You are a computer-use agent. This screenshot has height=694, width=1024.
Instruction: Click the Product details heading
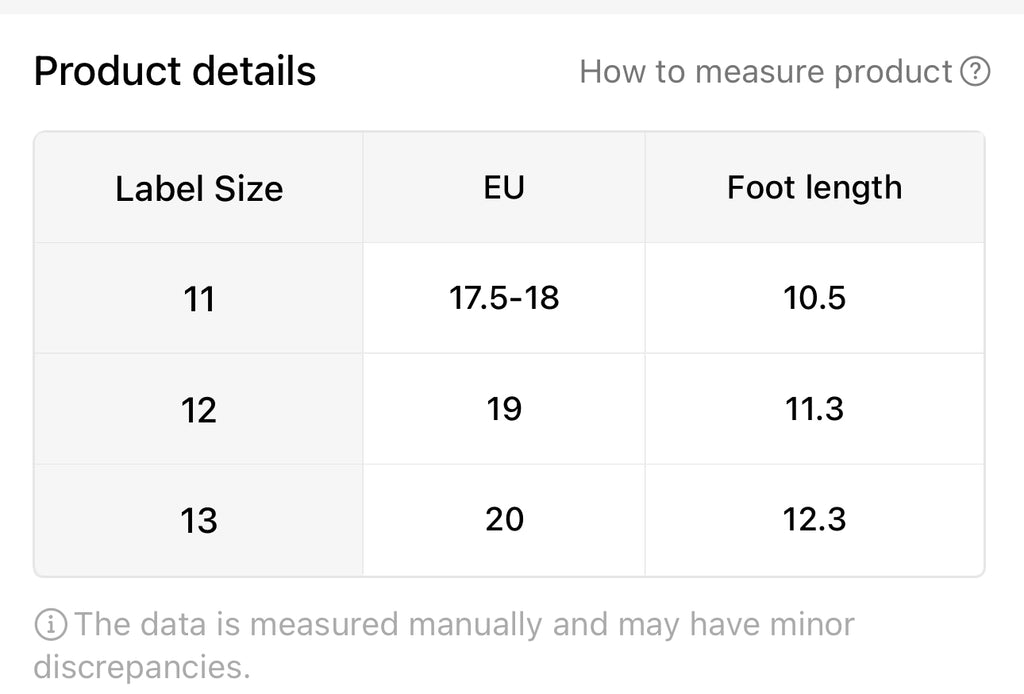pos(175,71)
